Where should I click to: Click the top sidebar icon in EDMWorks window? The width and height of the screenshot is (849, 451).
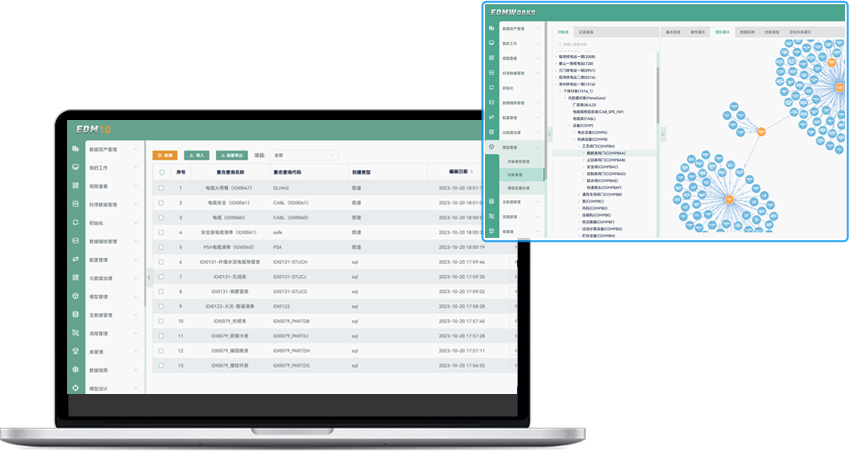(491, 28)
